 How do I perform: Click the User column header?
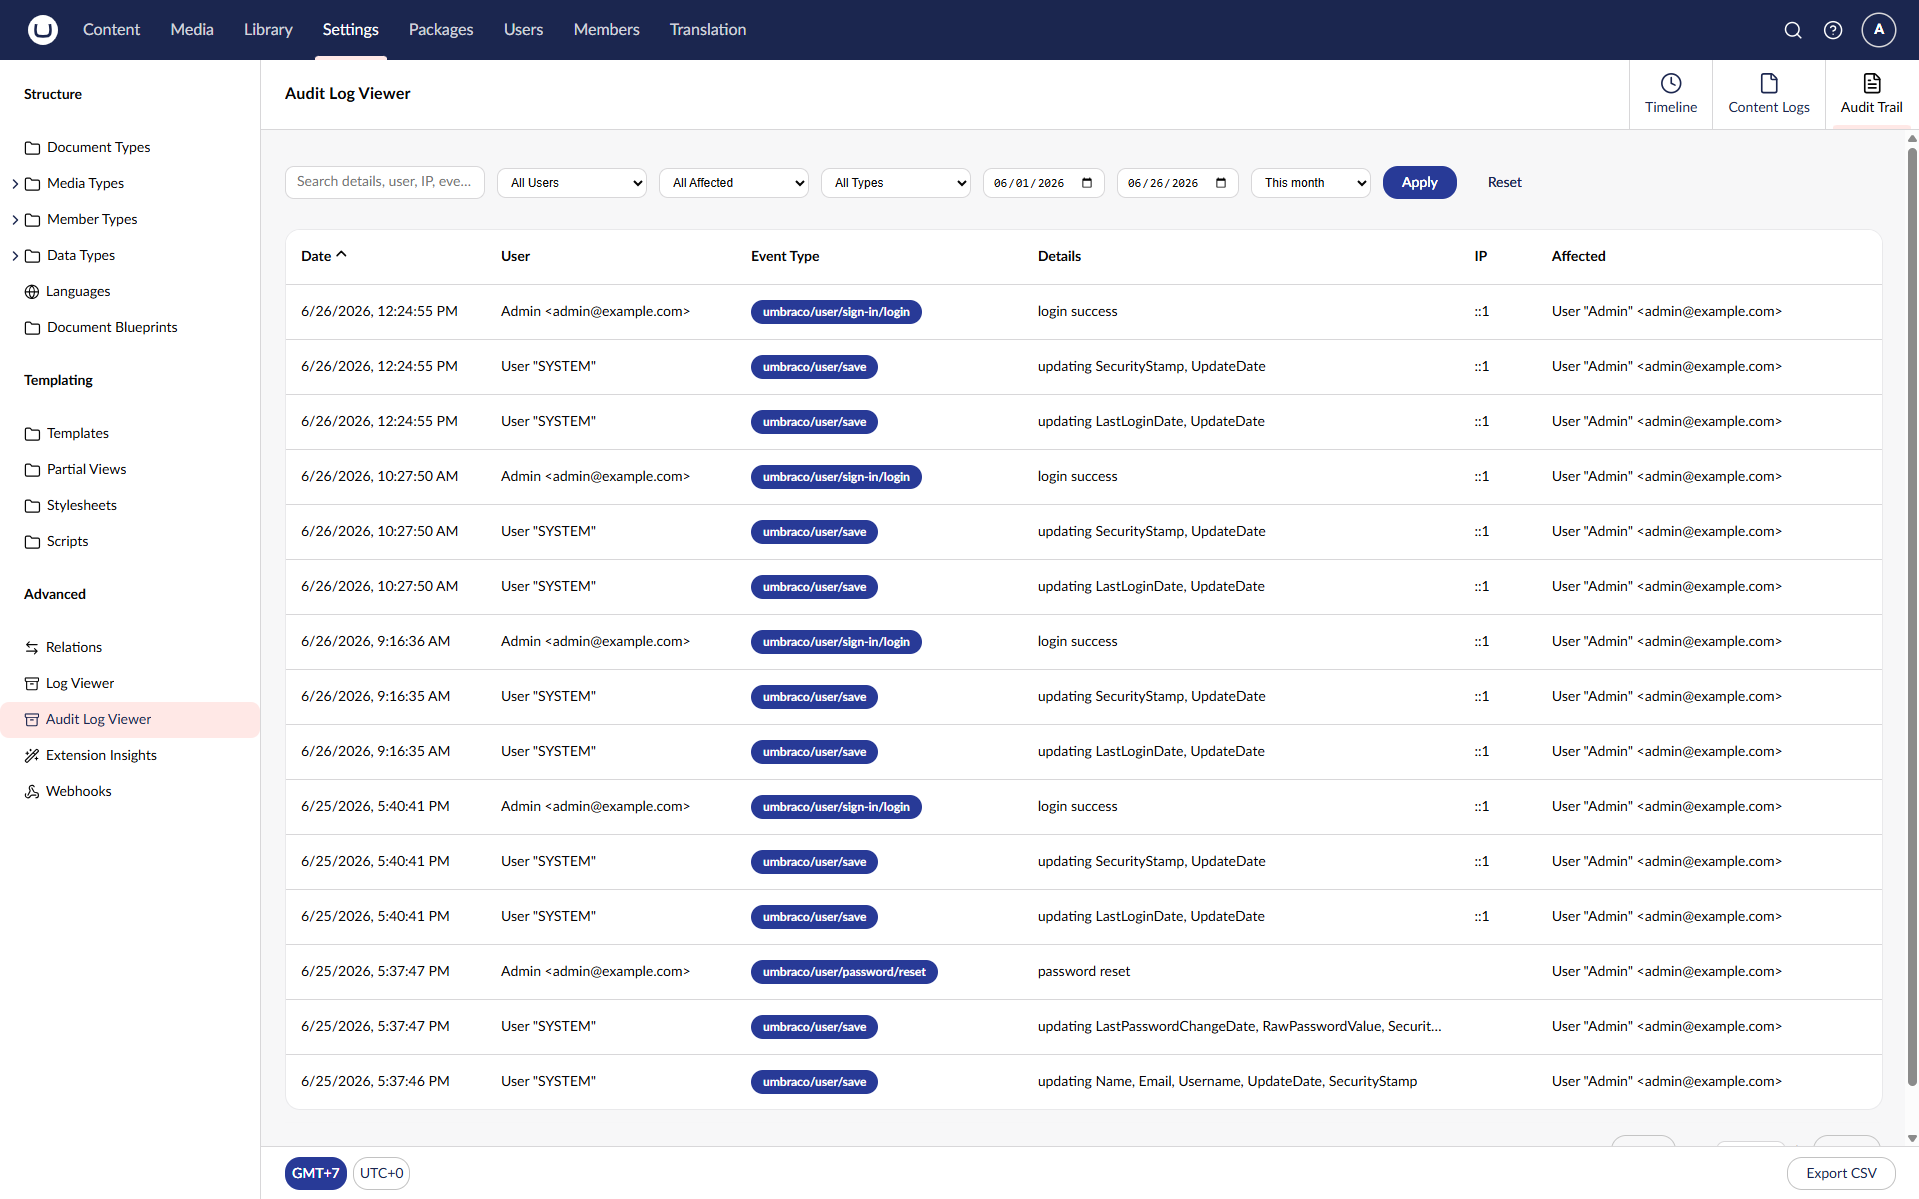tap(515, 257)
